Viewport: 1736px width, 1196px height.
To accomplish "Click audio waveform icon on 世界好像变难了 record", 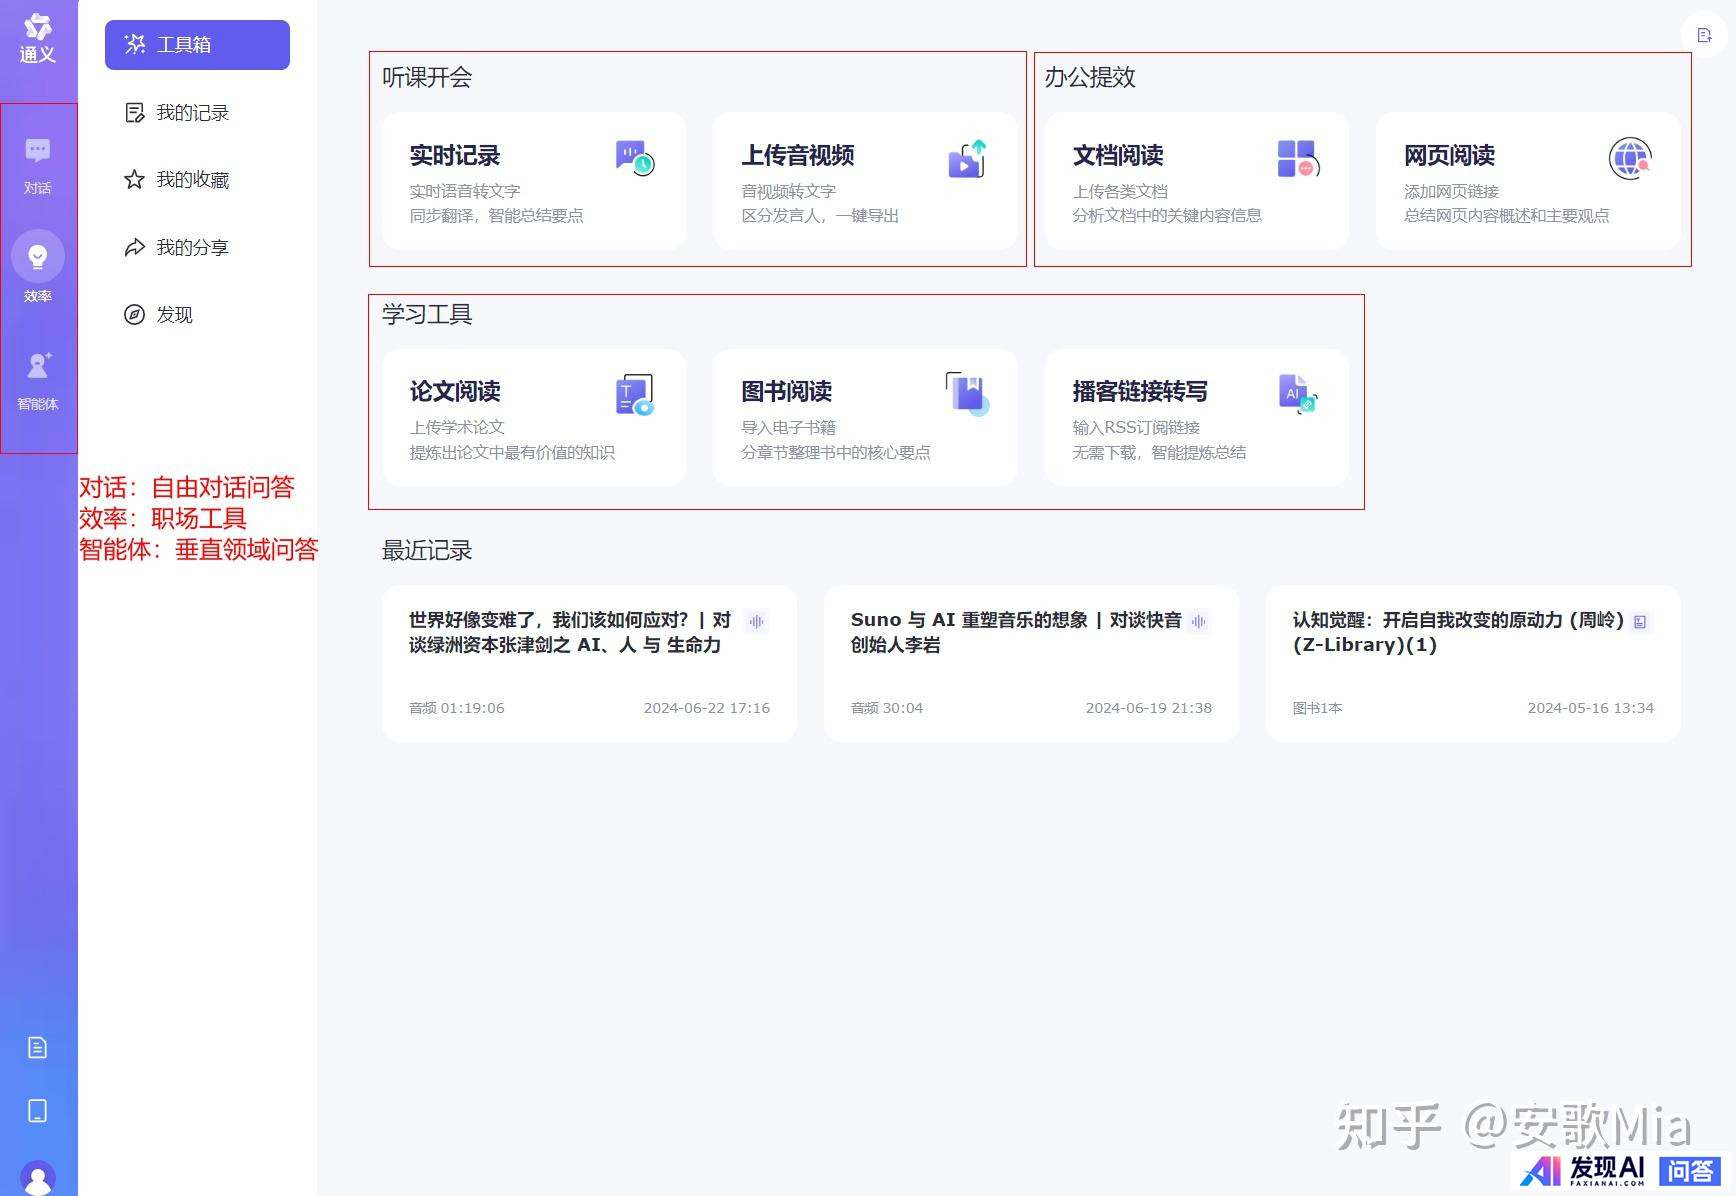I will click(757, 622).
